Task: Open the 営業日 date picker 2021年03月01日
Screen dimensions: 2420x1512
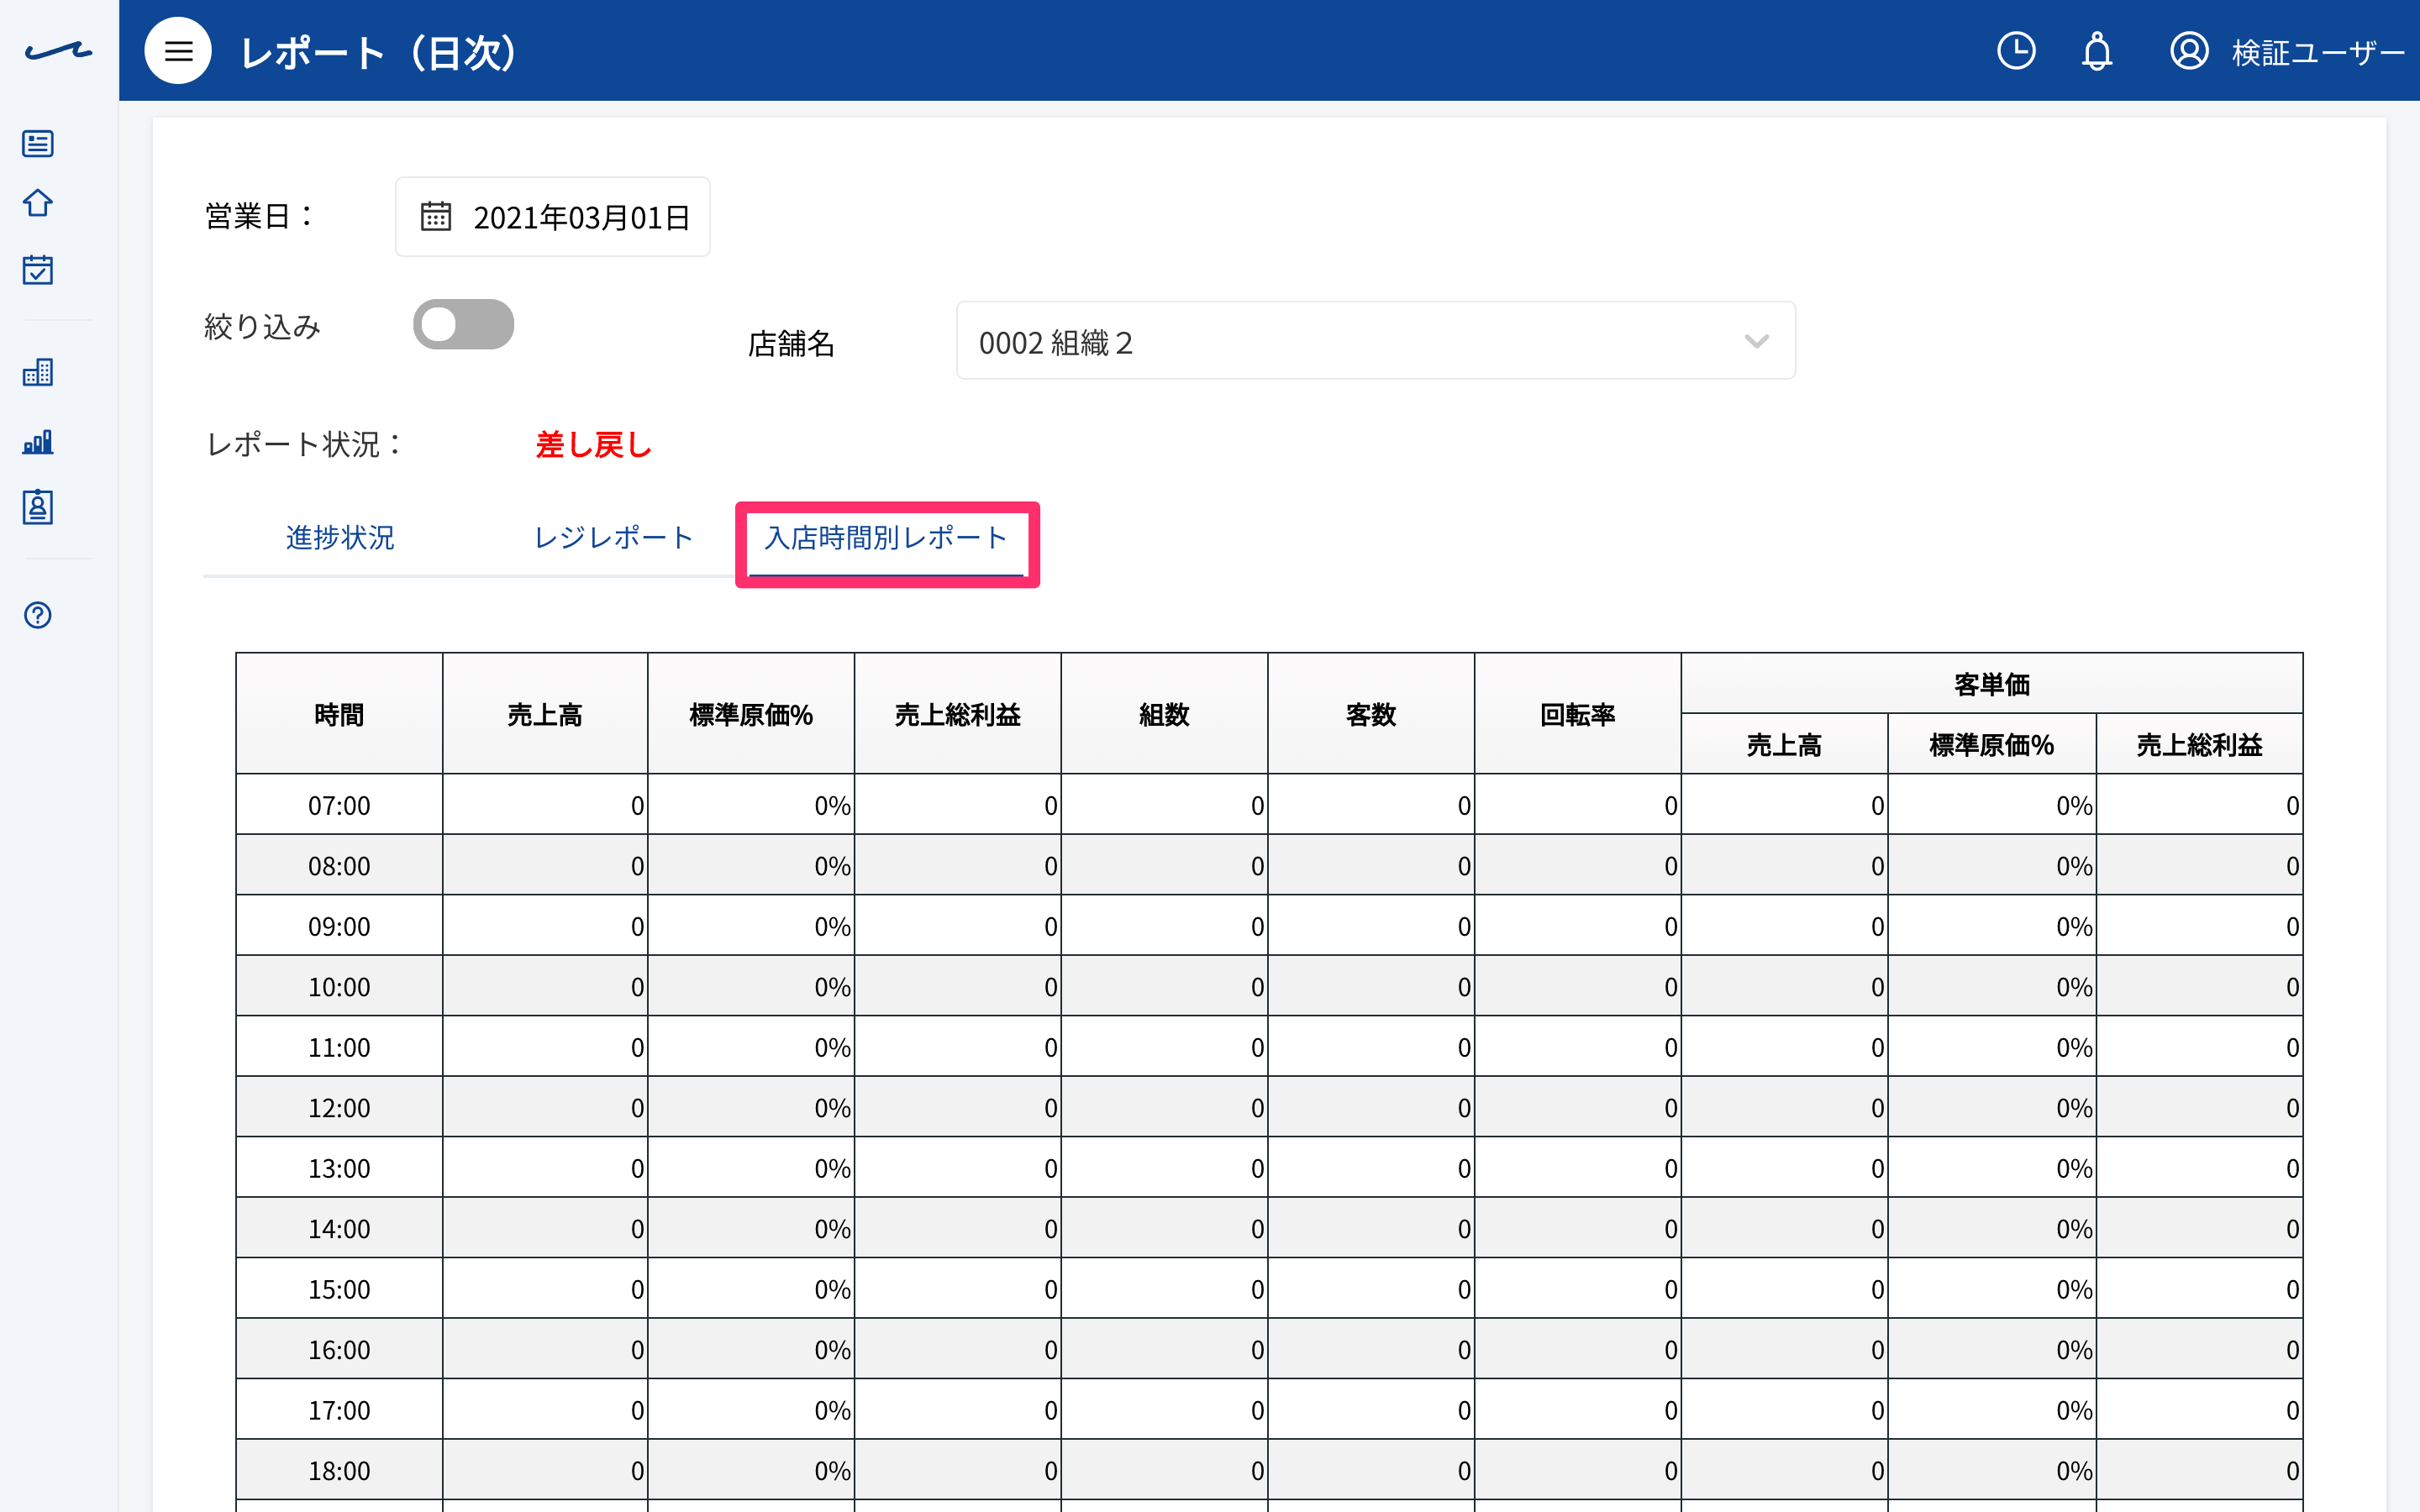Action: tap(553, 217)
